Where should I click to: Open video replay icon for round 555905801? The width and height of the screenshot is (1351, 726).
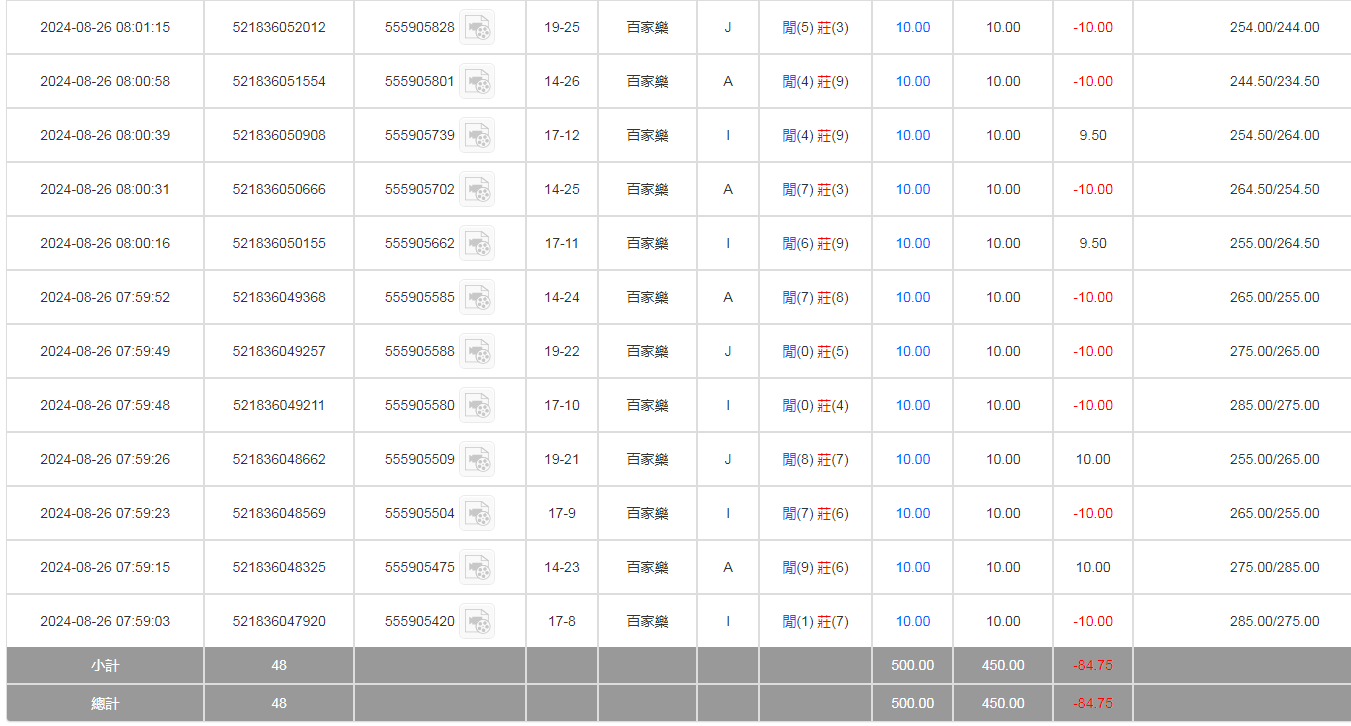pyautogui.click(x=477, y=82)
